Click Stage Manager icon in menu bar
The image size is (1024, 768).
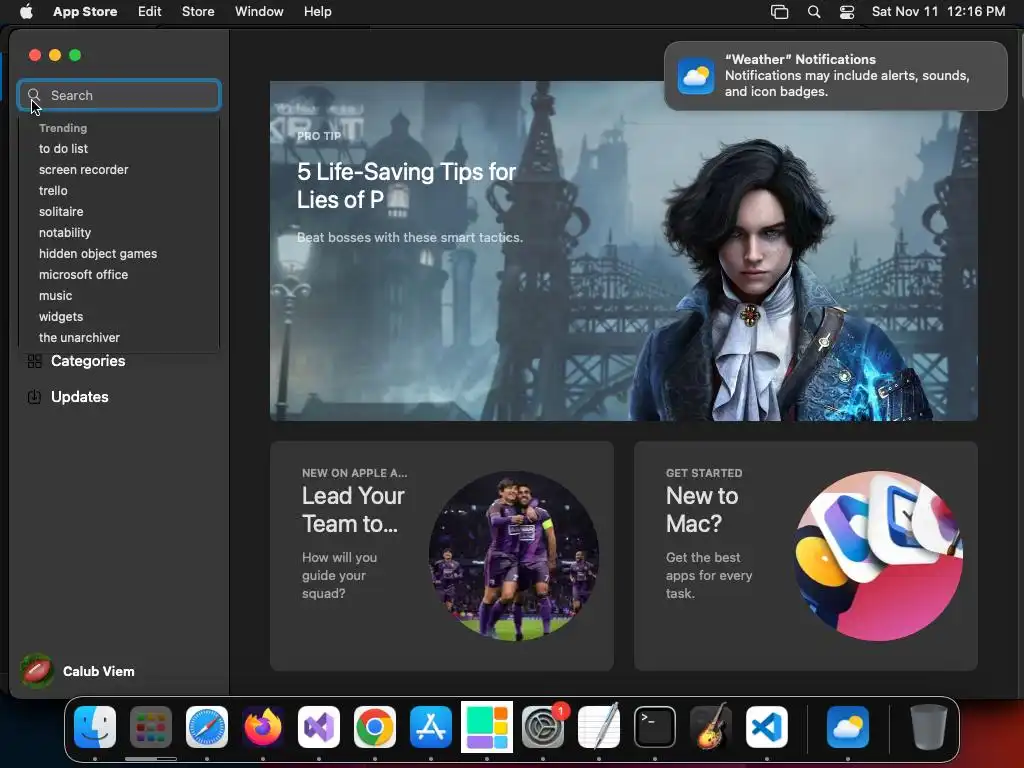(x=779, y=12)
